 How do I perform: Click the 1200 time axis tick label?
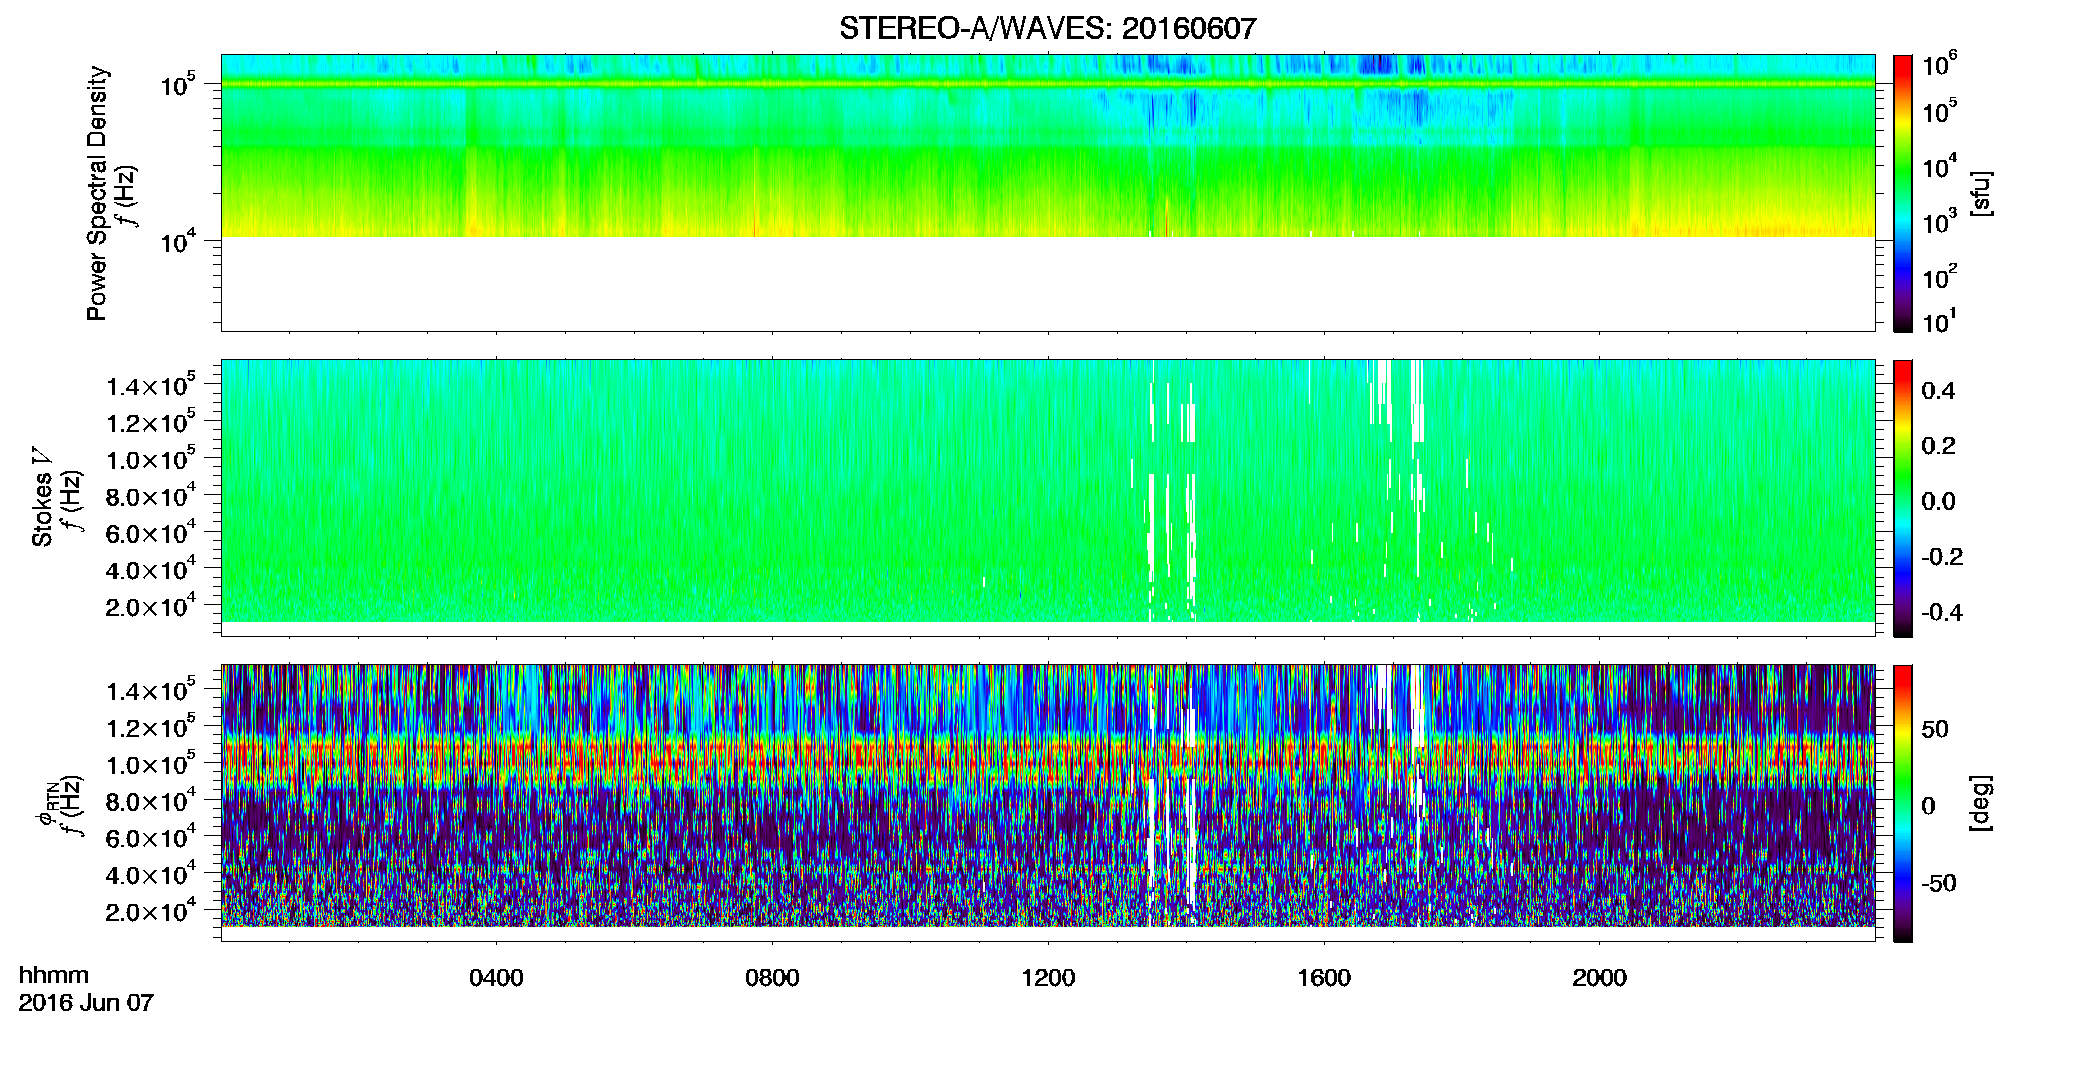pyautogui.click(x=1048, y=978)
